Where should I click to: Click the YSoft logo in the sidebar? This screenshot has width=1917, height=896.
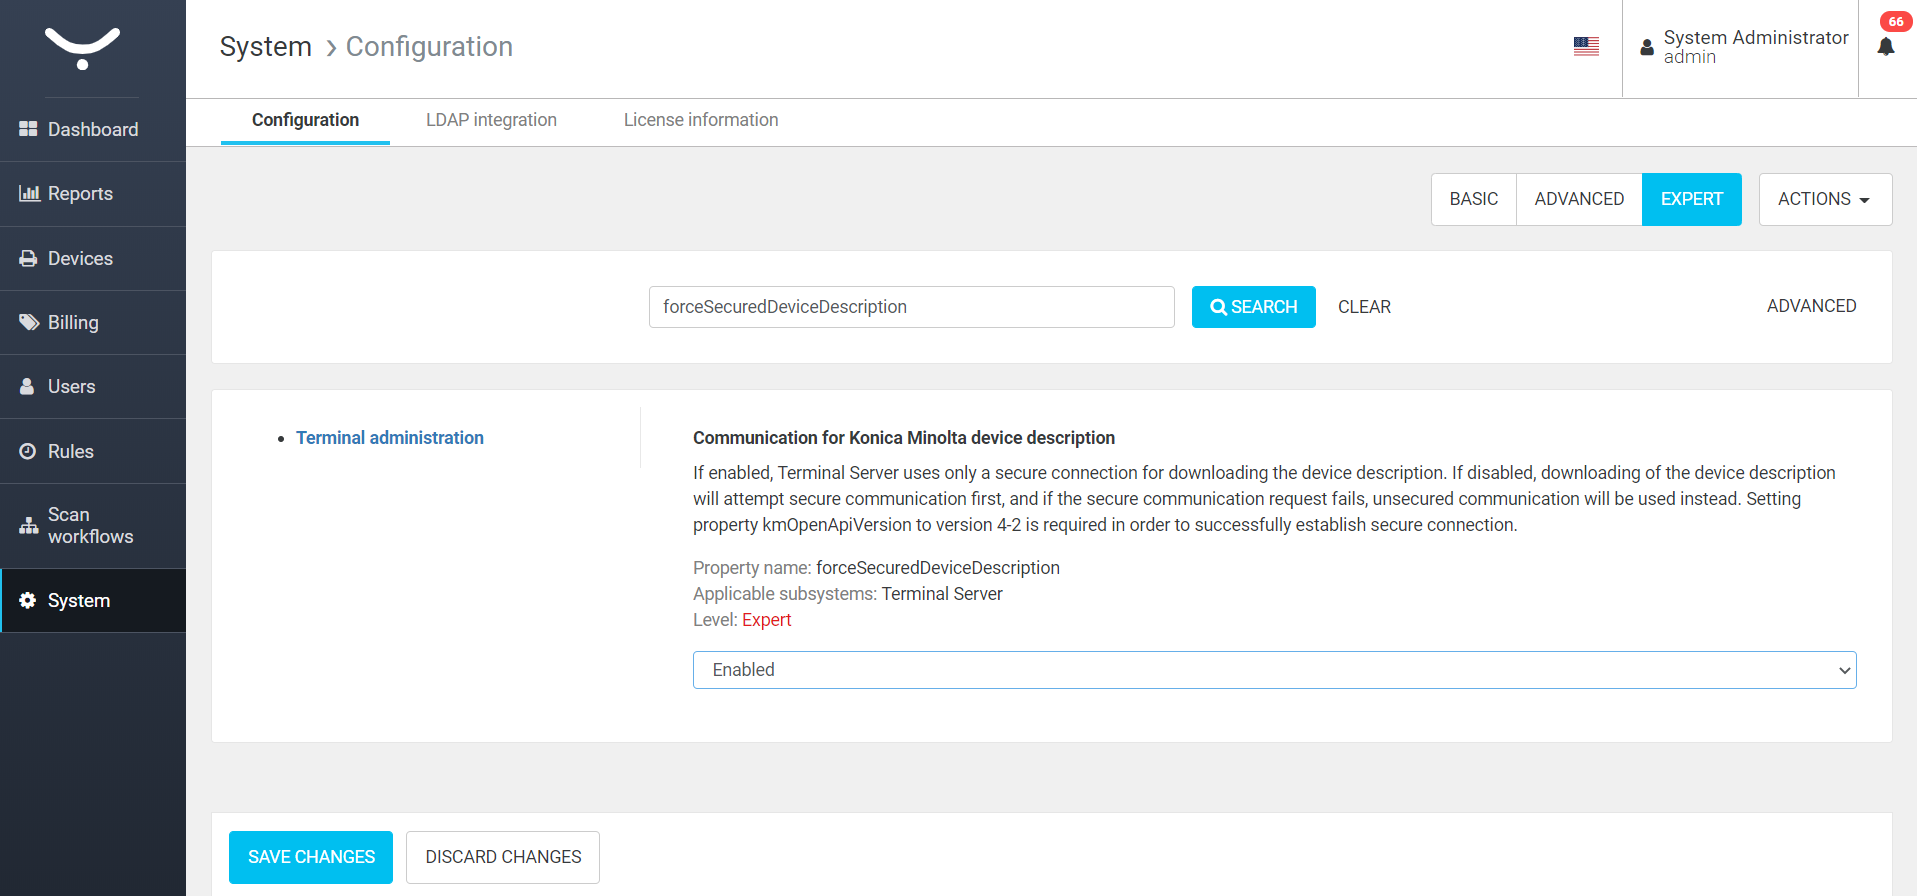(83, 48)
